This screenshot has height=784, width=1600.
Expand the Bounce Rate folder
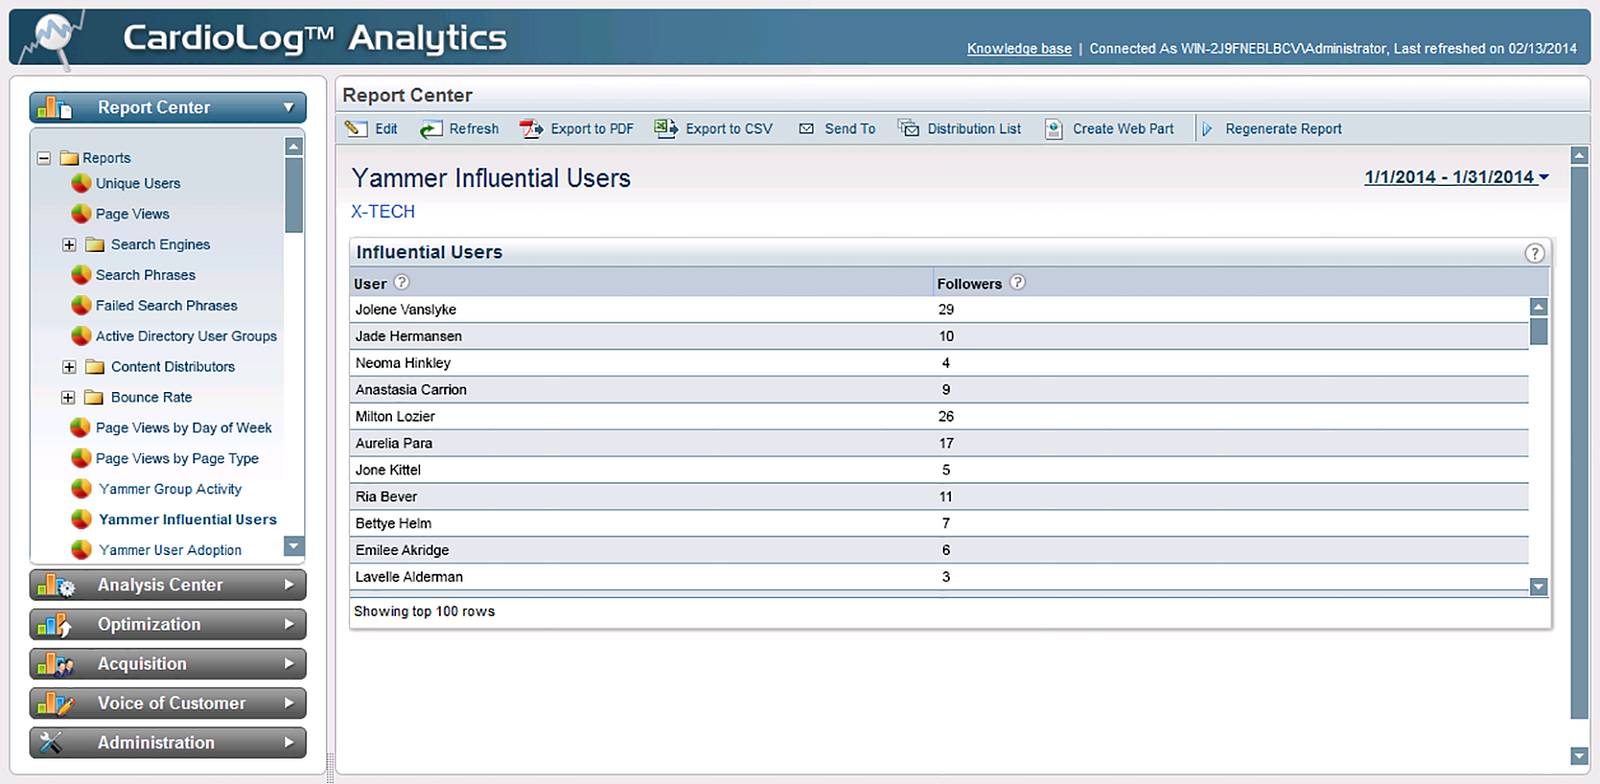(x=69, y=398)
